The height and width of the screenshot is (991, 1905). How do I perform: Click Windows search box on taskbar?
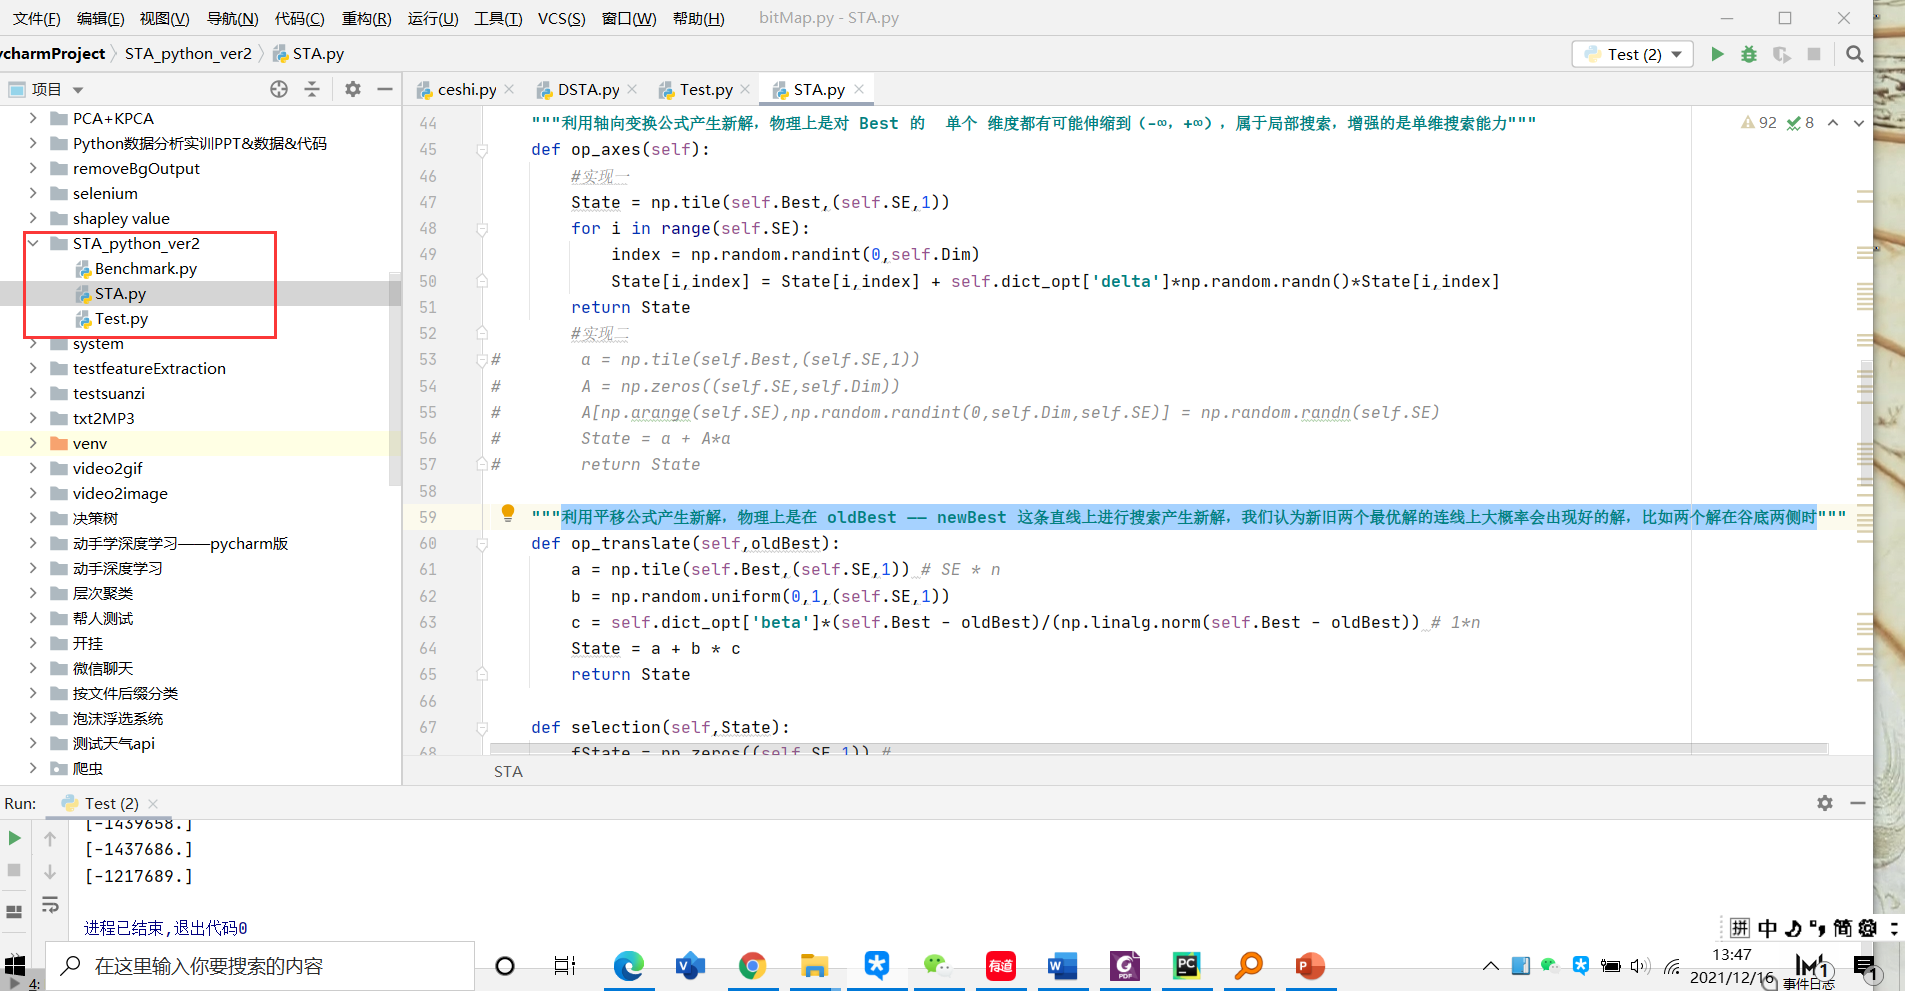pyautogui.click(x=260, y=965)
